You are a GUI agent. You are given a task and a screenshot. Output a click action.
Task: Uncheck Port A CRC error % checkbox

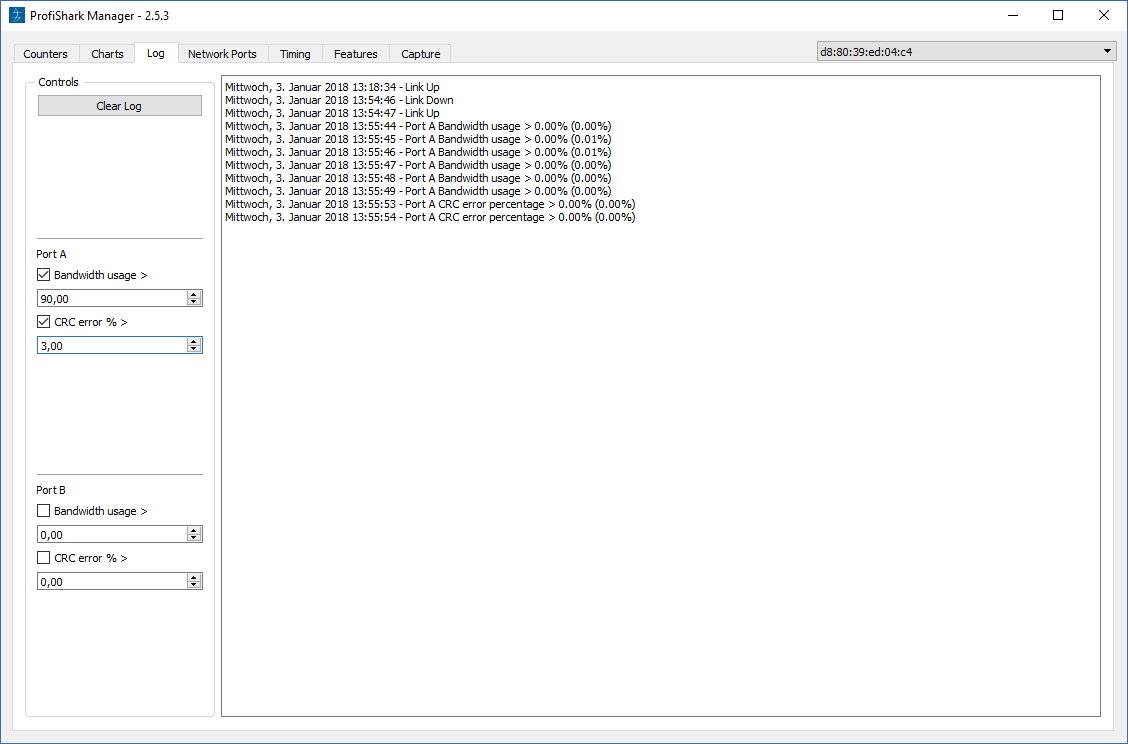pyautogui.click(x=44, y=322)
